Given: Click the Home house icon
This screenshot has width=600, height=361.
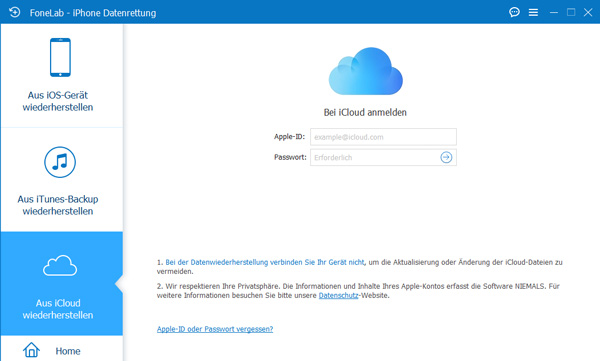Looking at the screenshot, I should 31,350.
